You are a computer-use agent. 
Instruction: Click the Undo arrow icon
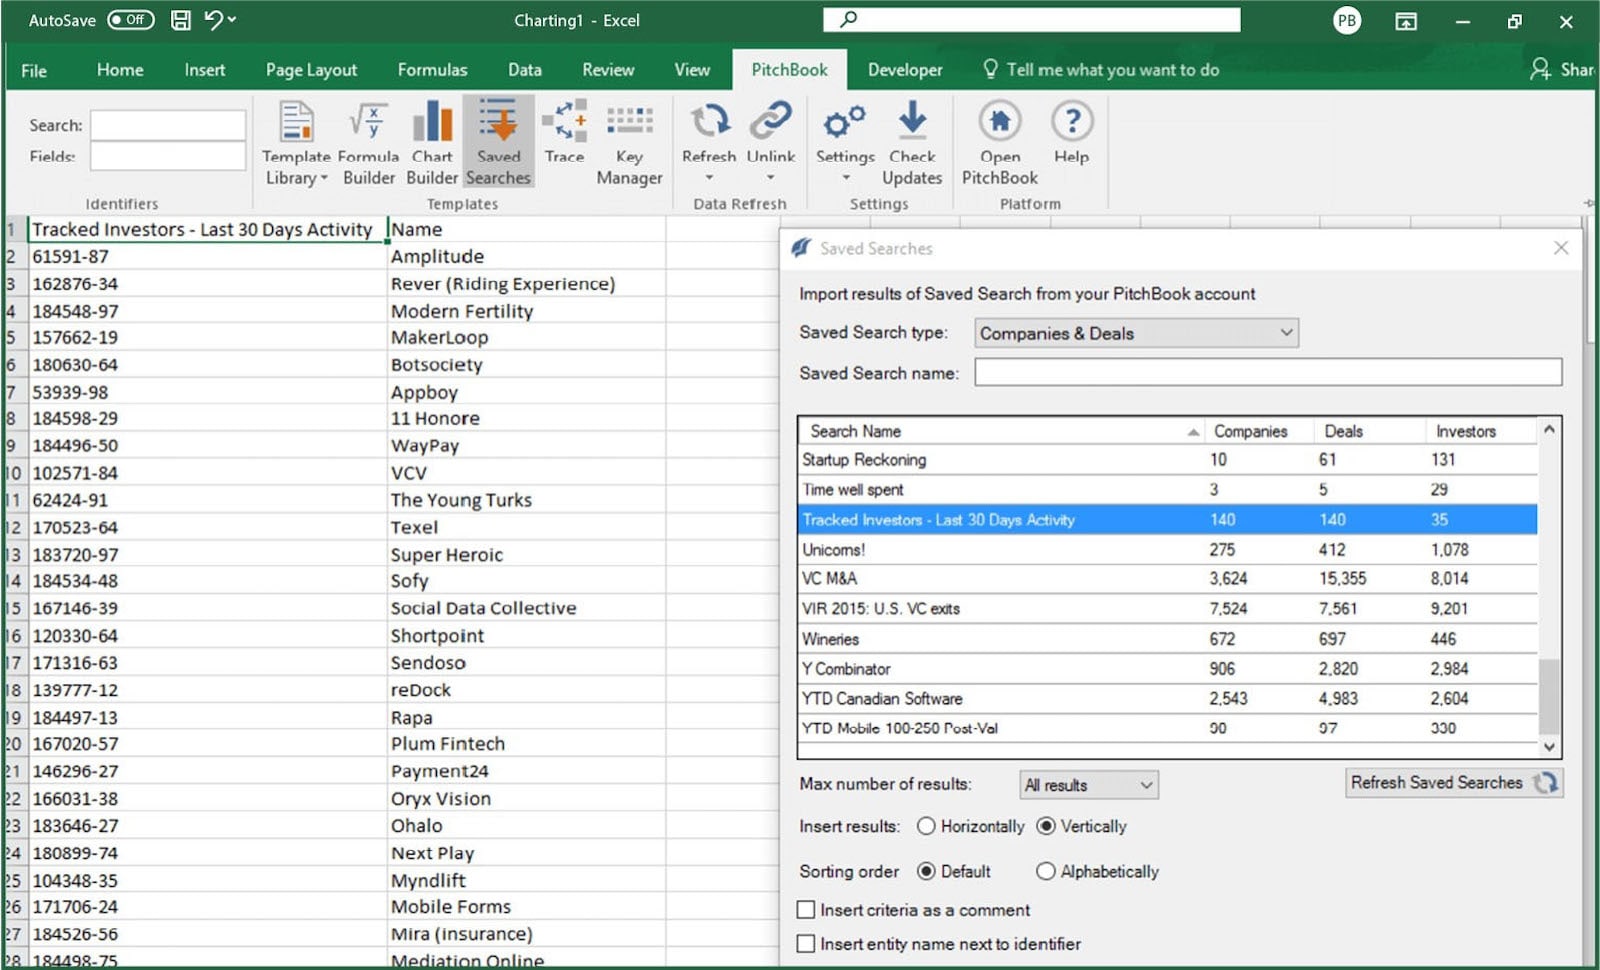click(x=213, y=19)
